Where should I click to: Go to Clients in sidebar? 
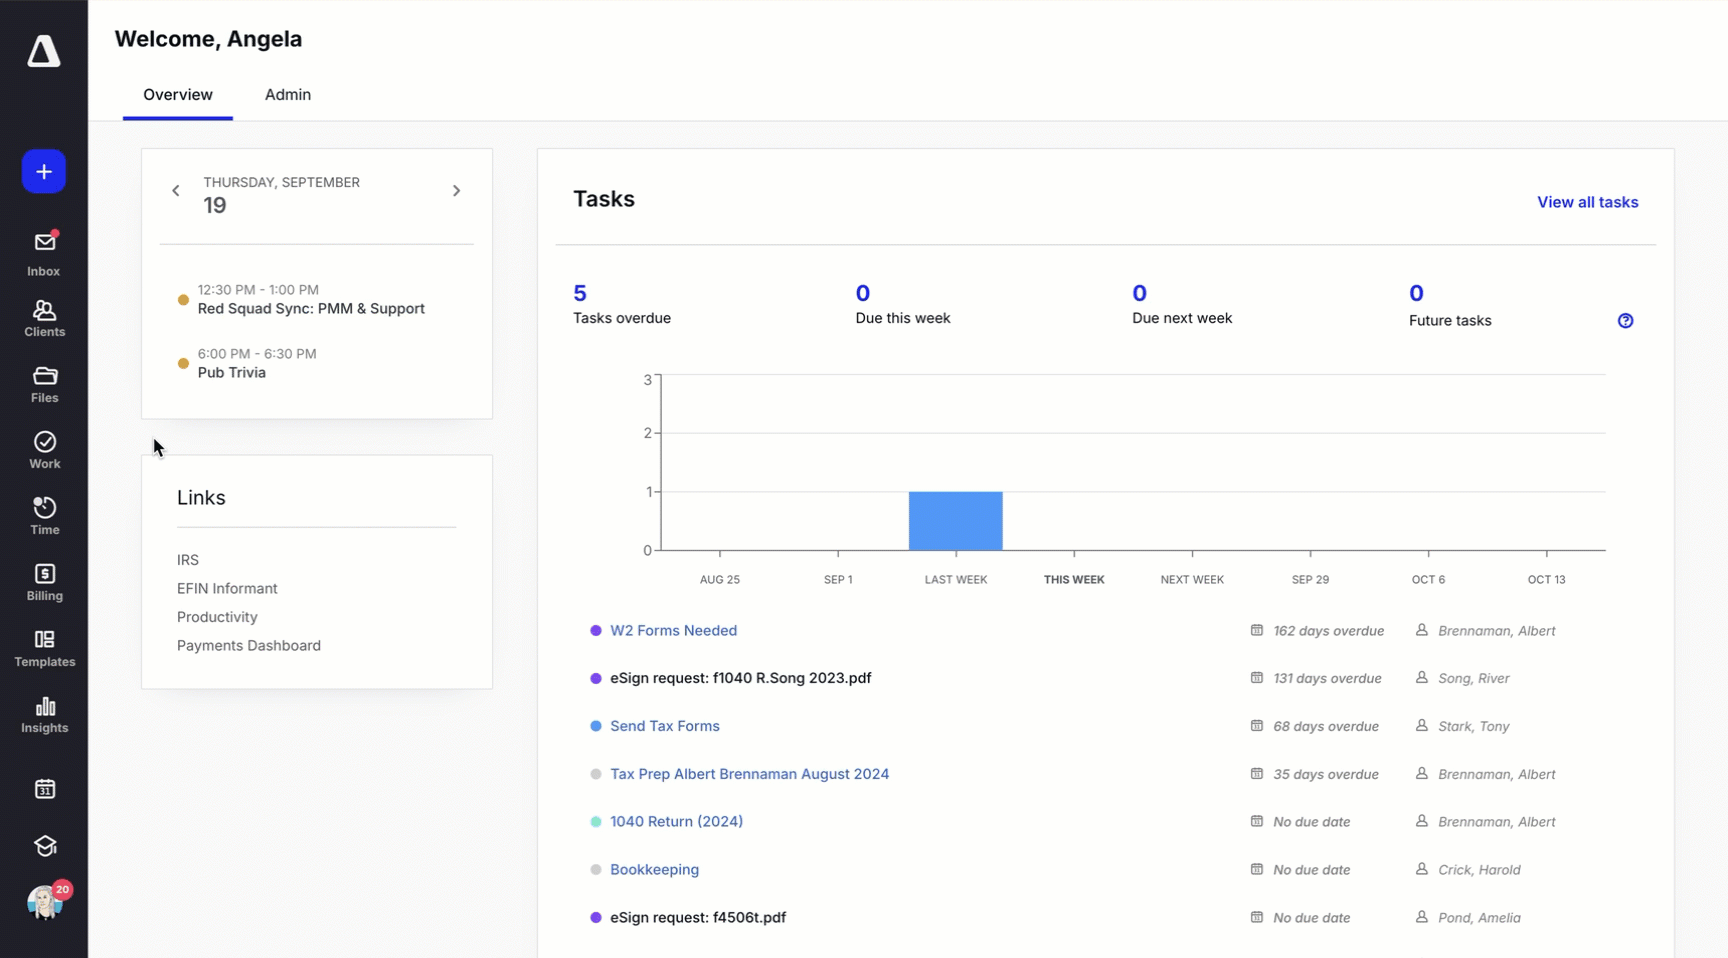click(x=44, y=319)
